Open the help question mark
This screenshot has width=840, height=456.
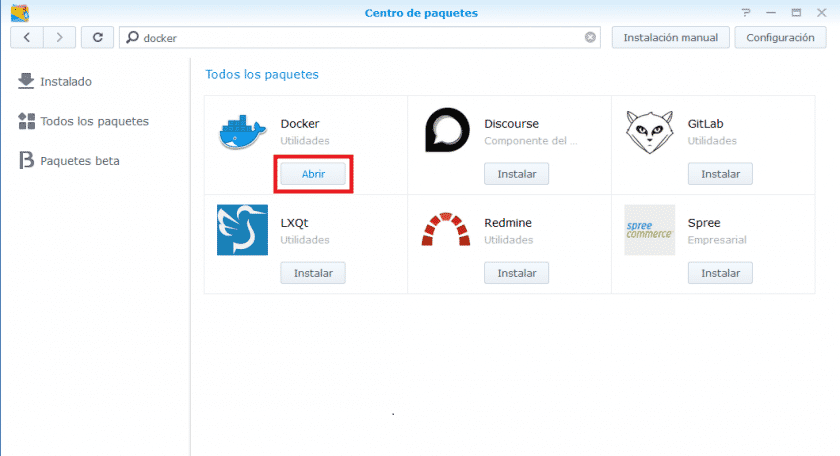click(x=746, y=13)
